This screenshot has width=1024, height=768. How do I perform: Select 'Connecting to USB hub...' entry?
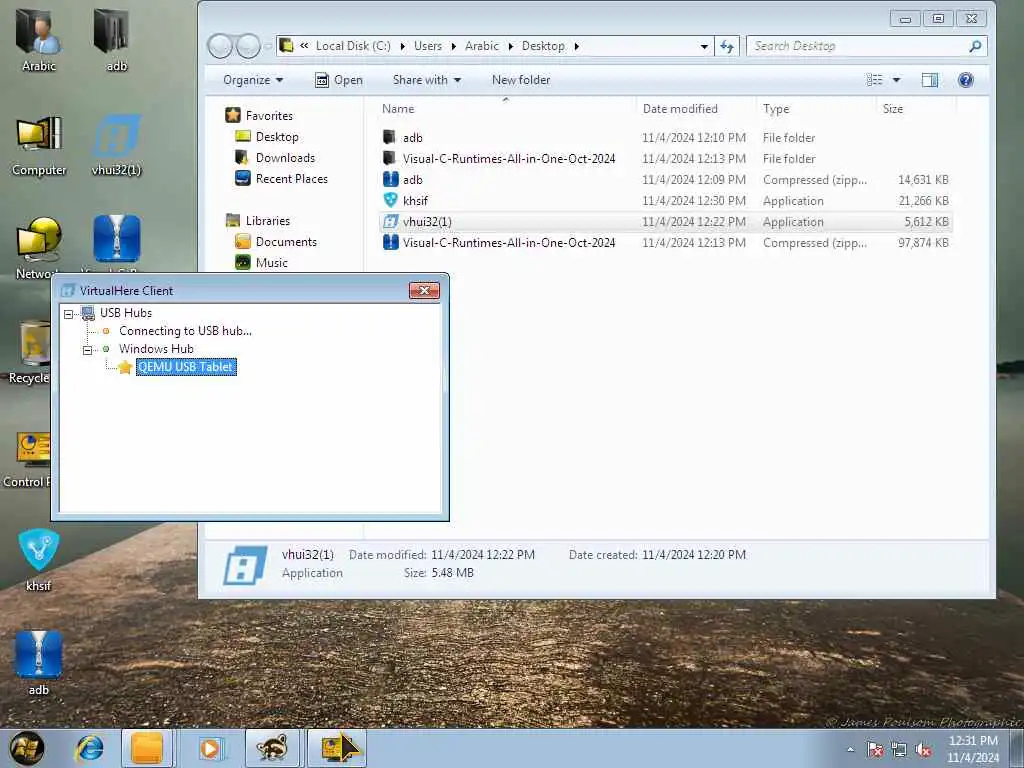click(x=185, y=331)
